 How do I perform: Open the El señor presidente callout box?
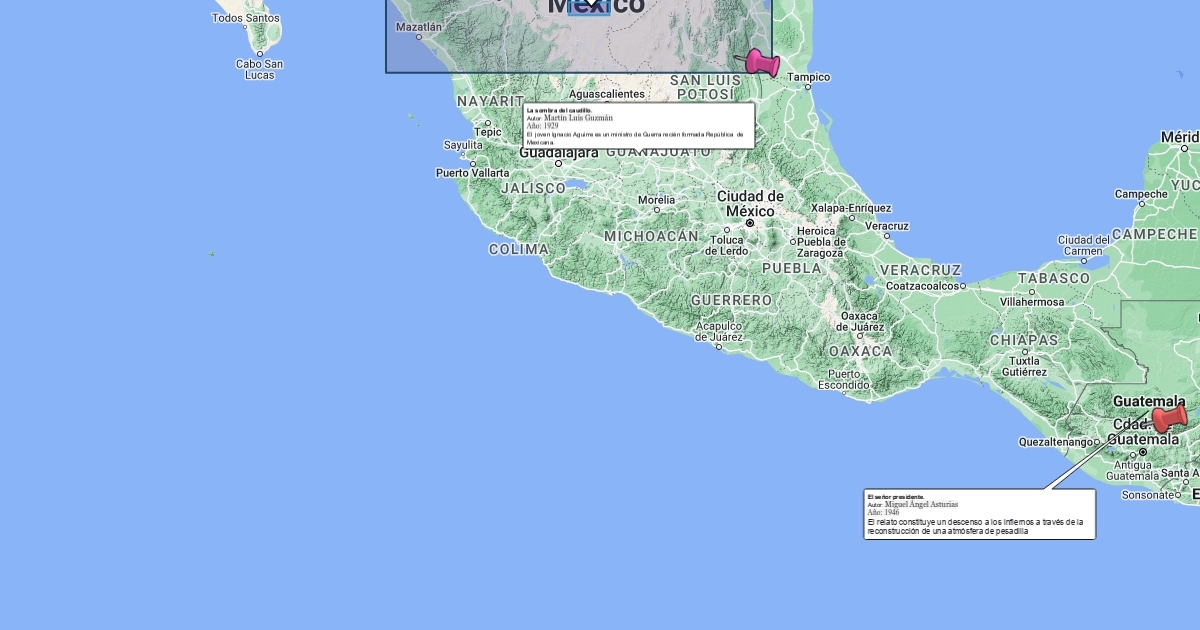coord(979,514)
